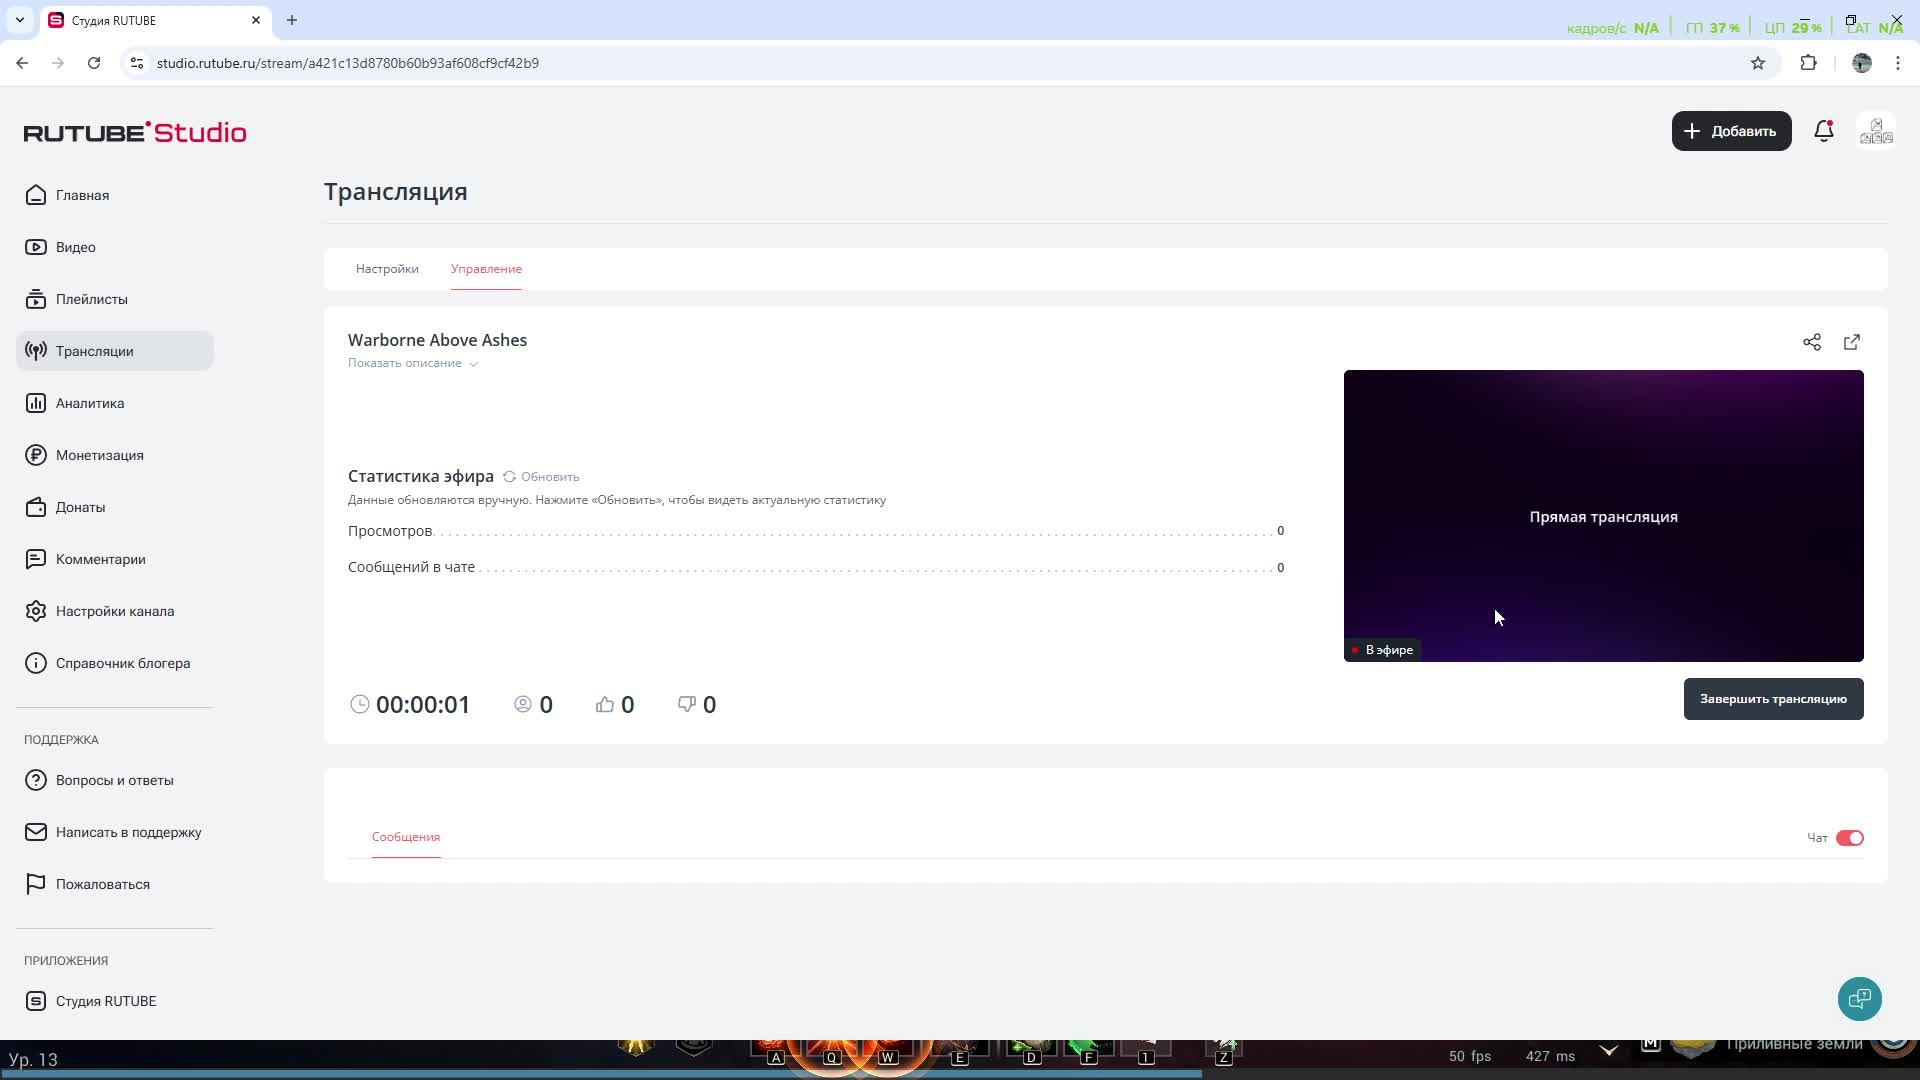Open Плейлисты in the sidebar
1920x1080 pixels.
click(91, 299)
